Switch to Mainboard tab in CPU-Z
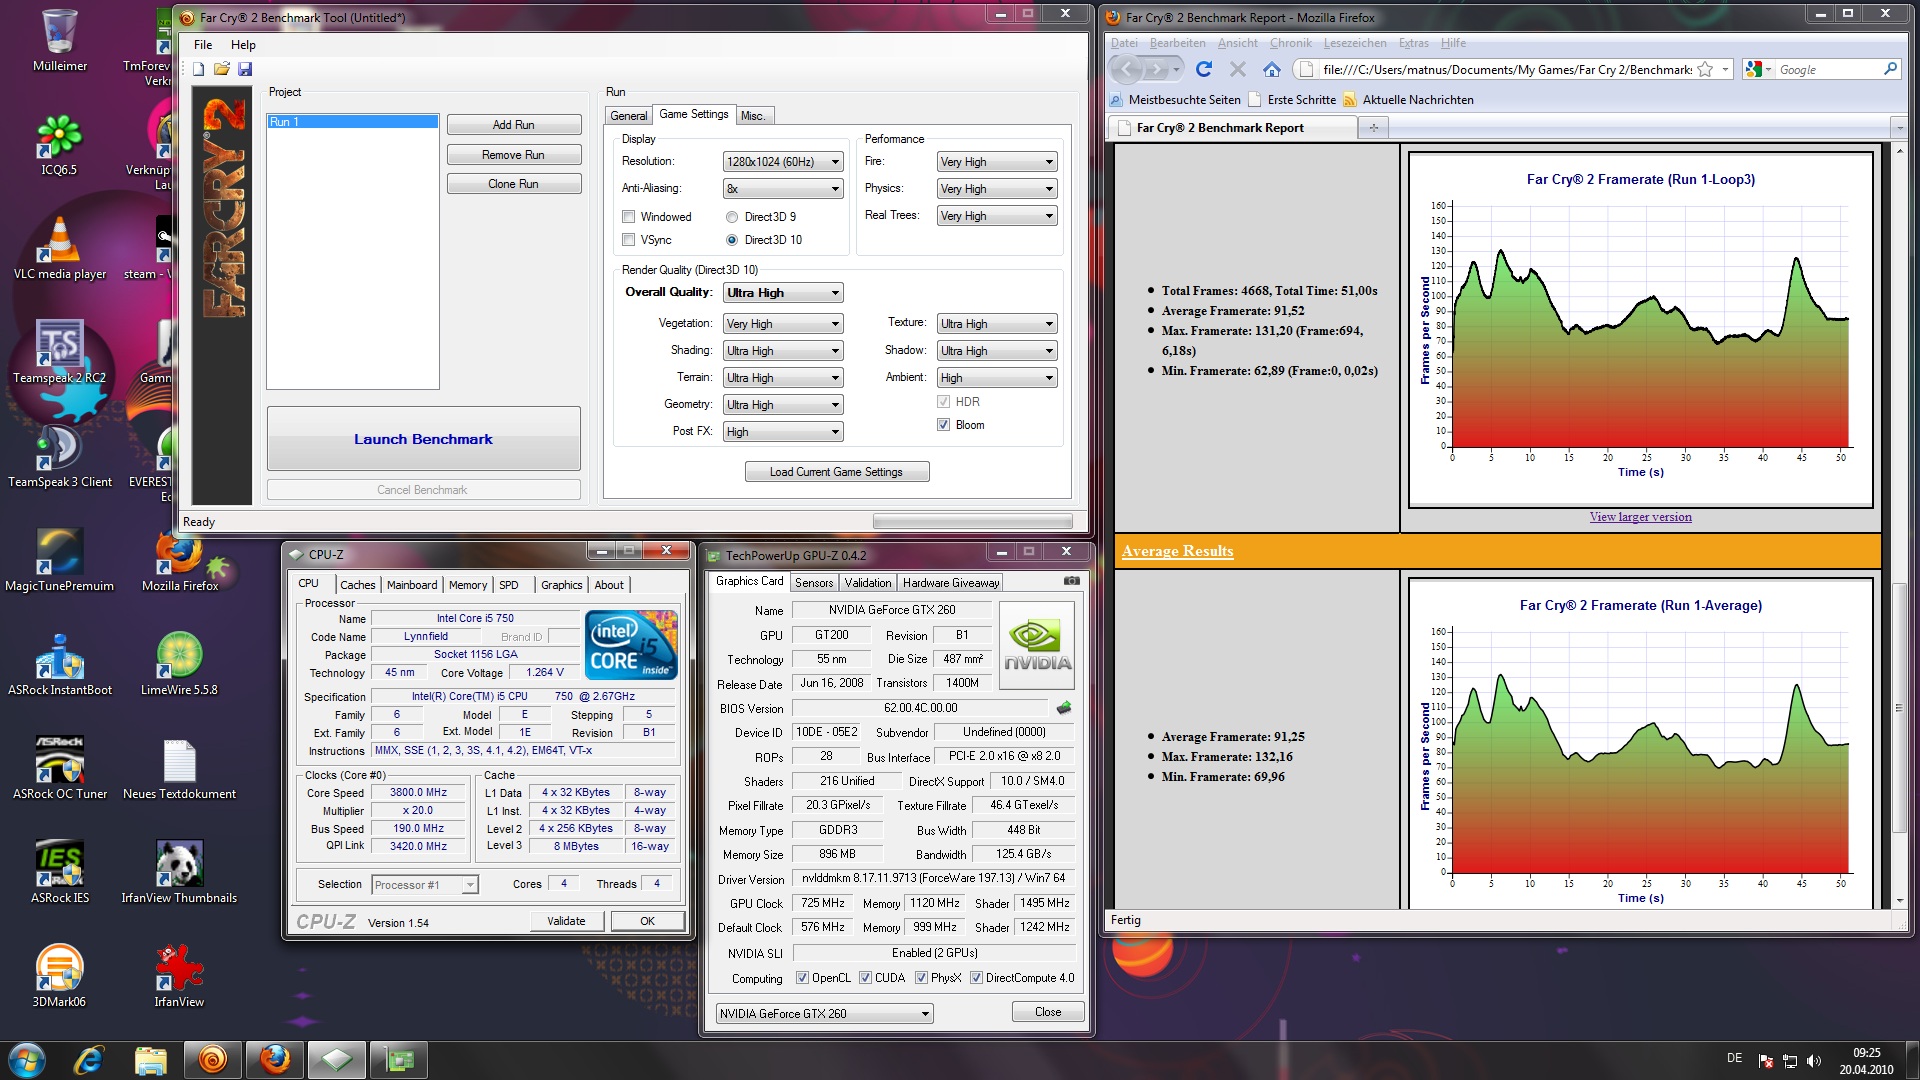 (x=412, y=585)
